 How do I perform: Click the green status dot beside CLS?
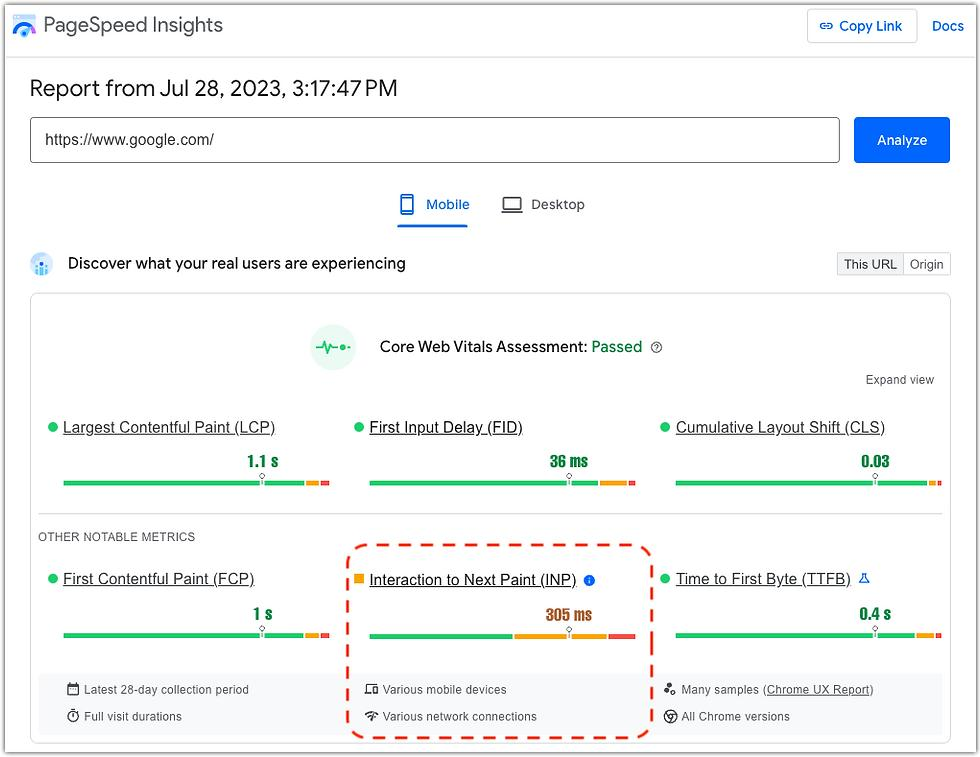click(665, 427)
